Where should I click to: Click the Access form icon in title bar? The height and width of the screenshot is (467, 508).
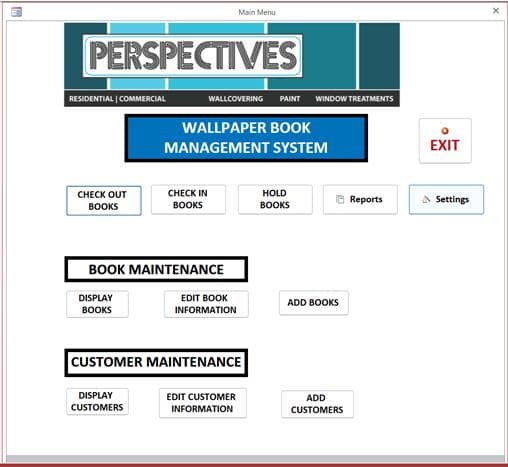click(x=16, y=12)
